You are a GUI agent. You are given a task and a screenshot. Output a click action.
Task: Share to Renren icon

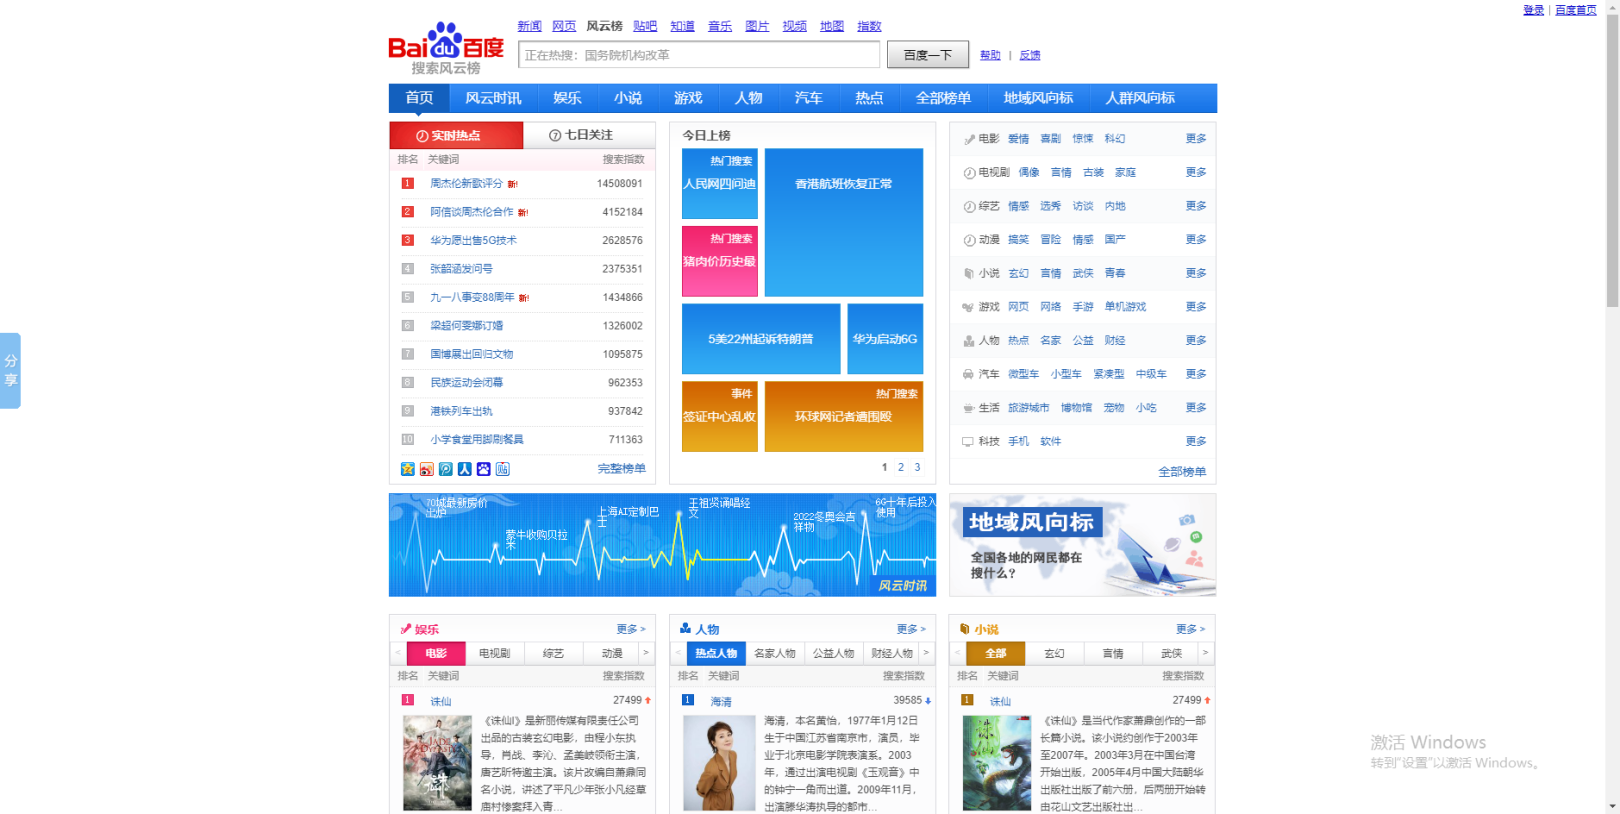click(465, 469)
